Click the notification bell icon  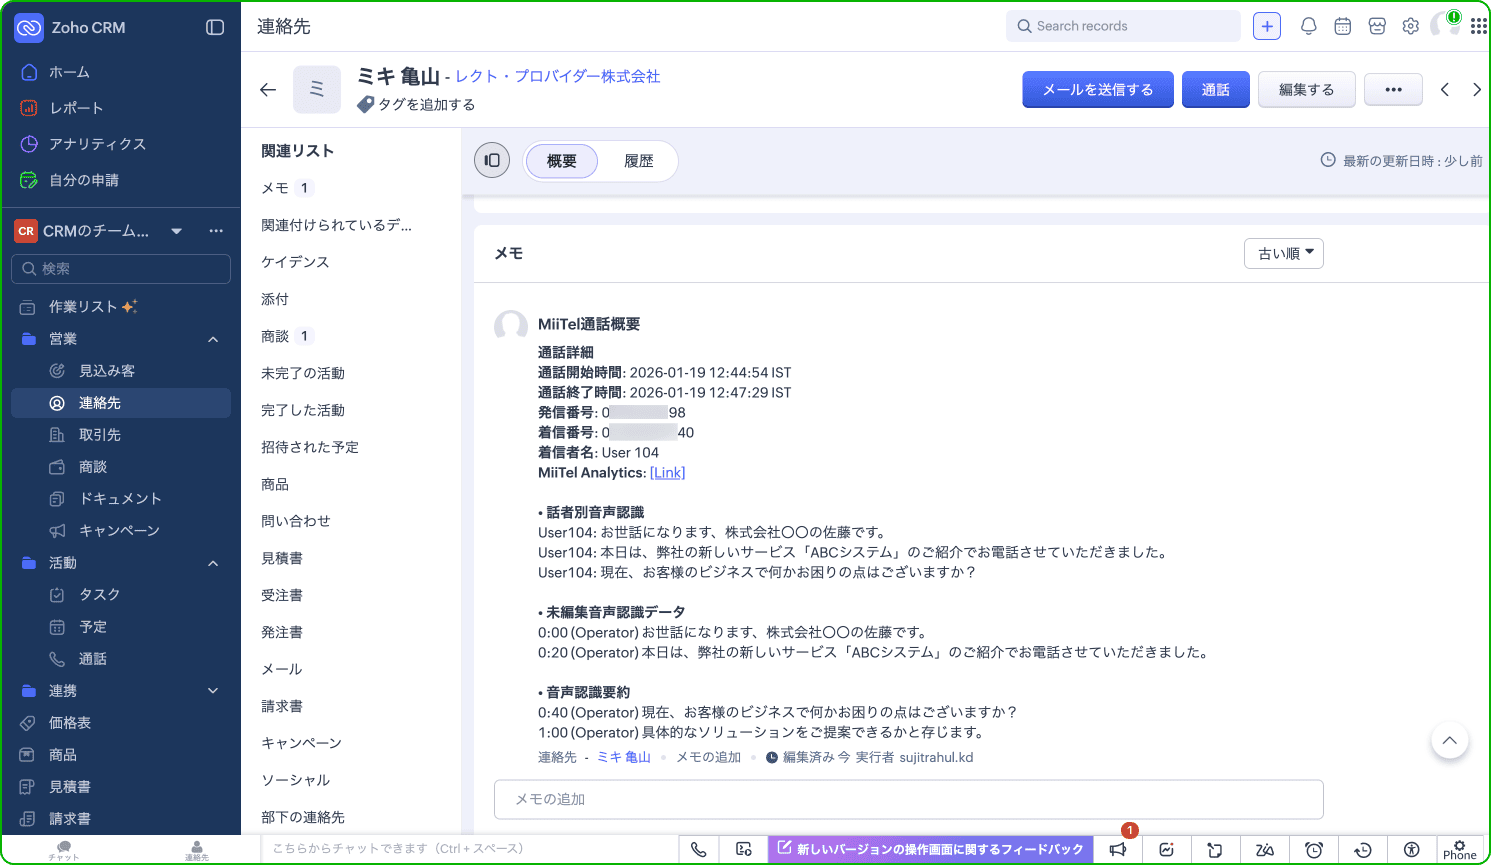point(1308,27)
